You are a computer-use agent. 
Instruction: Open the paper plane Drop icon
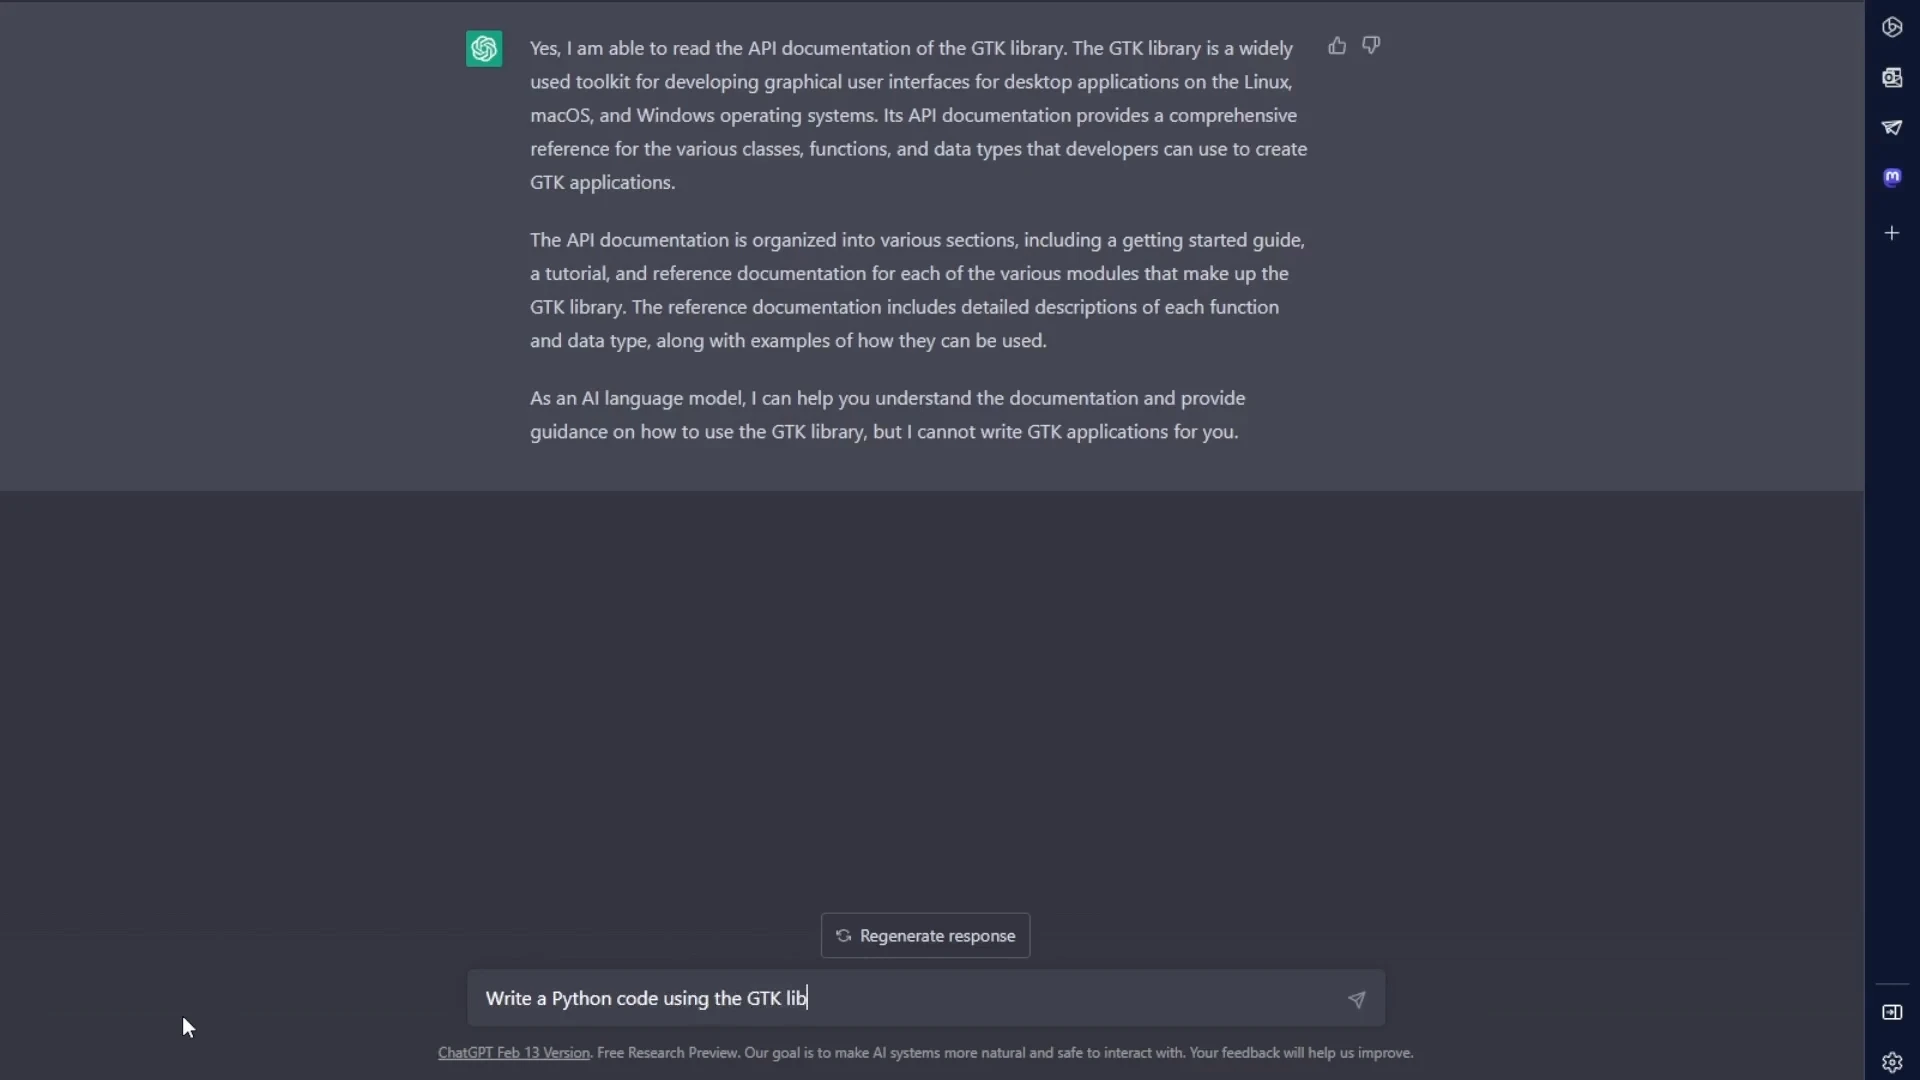[x=1892, y=127]
